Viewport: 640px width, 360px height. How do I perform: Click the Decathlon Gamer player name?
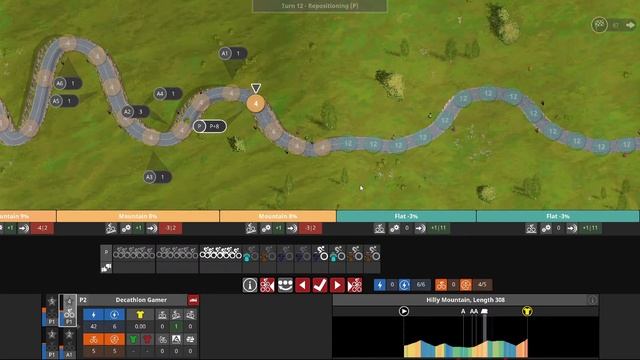click(141, 300)
